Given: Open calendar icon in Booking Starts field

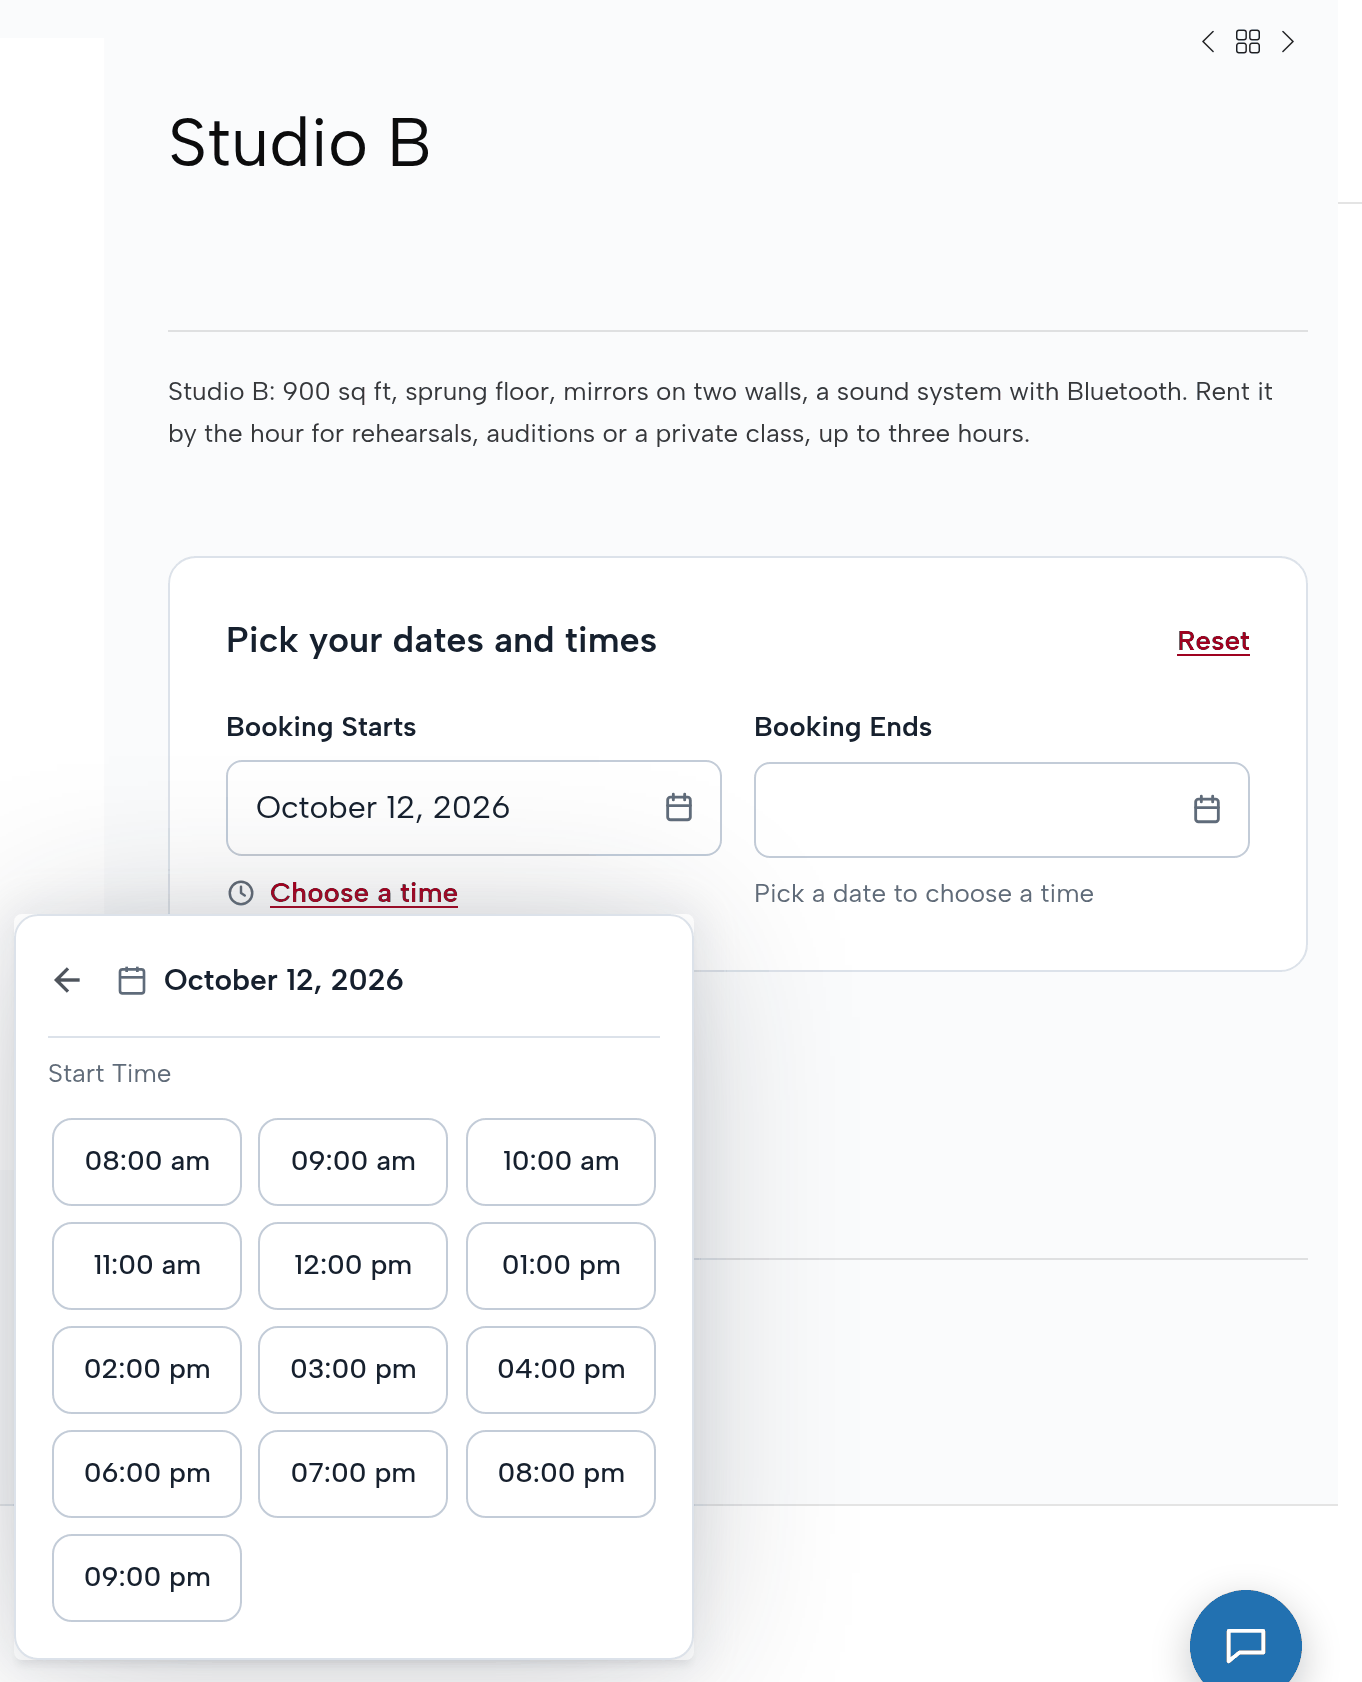Looking at the screenshot, I should [x=679, y=807].
